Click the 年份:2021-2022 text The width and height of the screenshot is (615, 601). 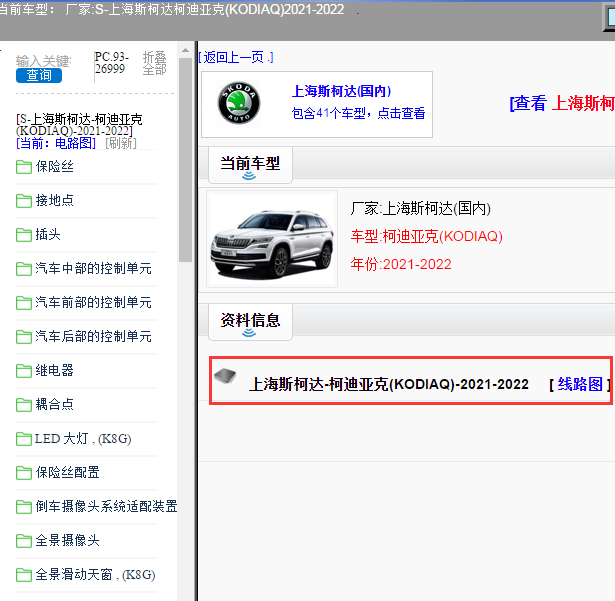tap(401, 264)
